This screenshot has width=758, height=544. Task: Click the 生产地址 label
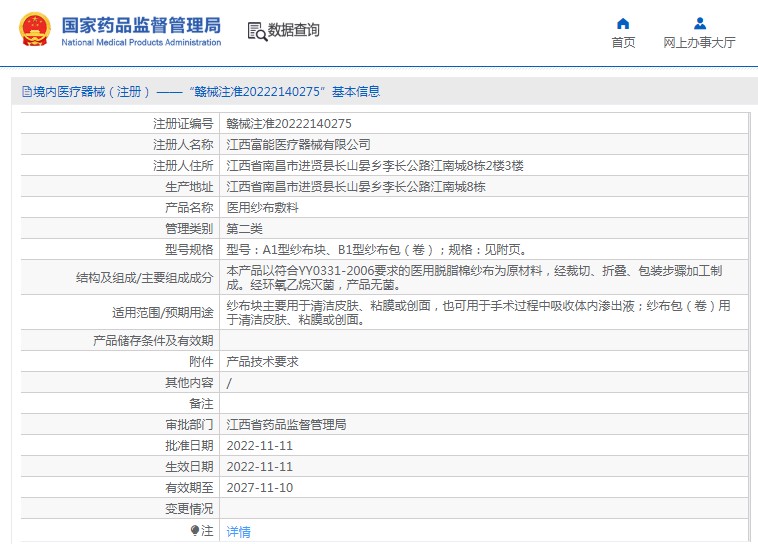point(189,187)
